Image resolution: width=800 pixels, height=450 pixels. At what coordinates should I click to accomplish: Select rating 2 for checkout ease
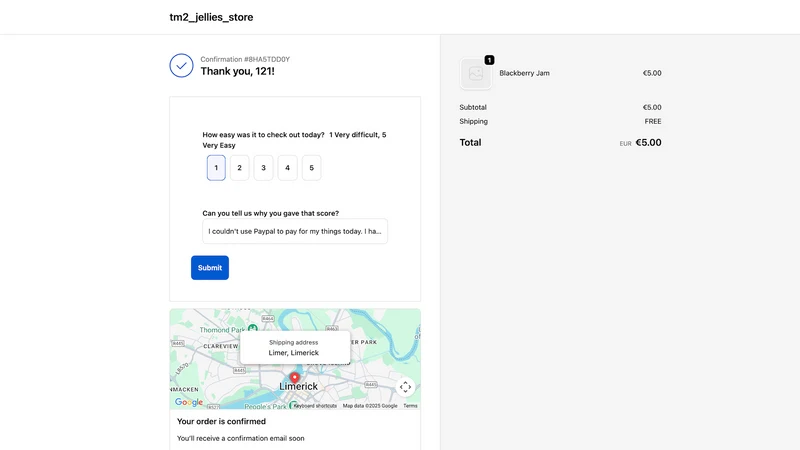tap(239, 168)
